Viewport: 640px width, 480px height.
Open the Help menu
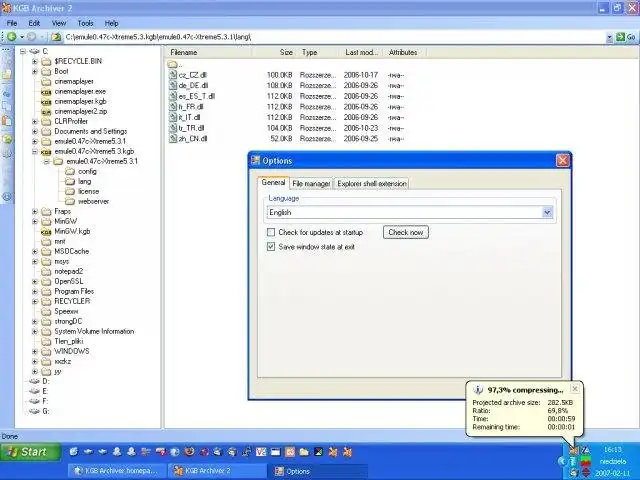pyautogui.click(x=111, y=23)
